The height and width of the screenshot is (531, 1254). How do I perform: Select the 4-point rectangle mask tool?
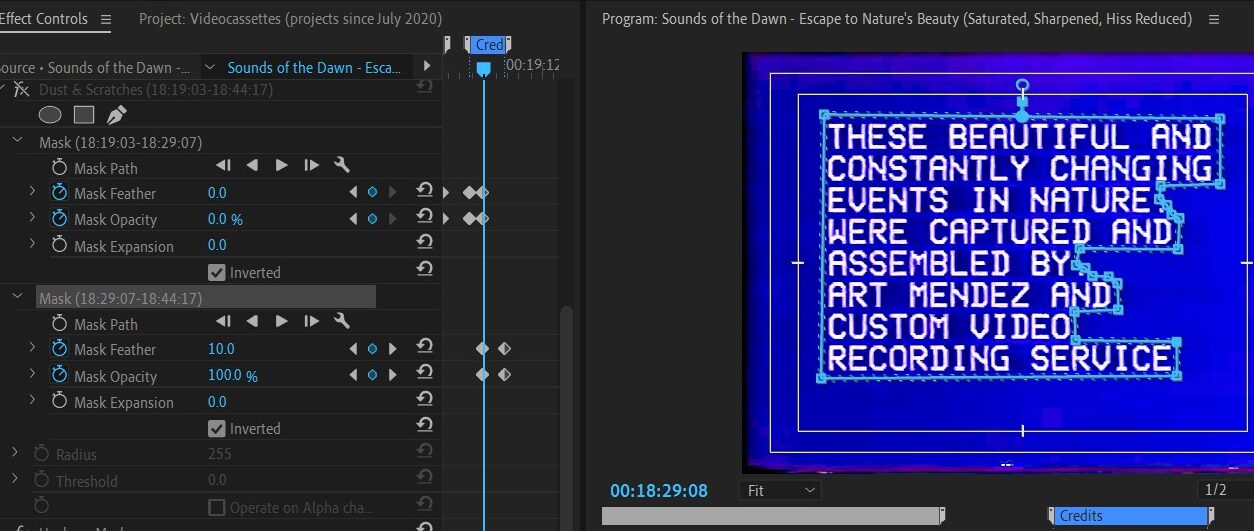84,115
